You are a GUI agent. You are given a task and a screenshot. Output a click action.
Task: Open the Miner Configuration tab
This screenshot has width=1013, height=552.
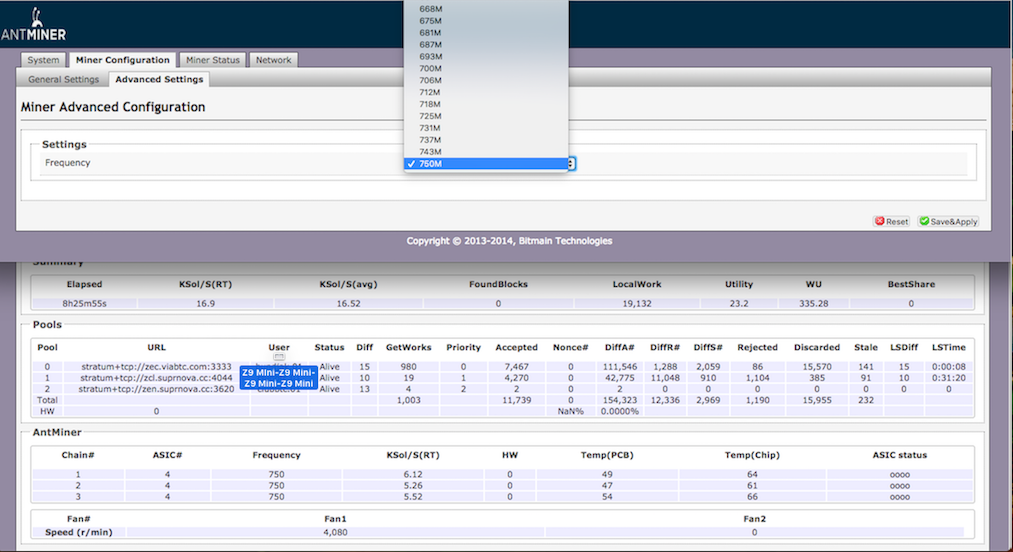123,60
